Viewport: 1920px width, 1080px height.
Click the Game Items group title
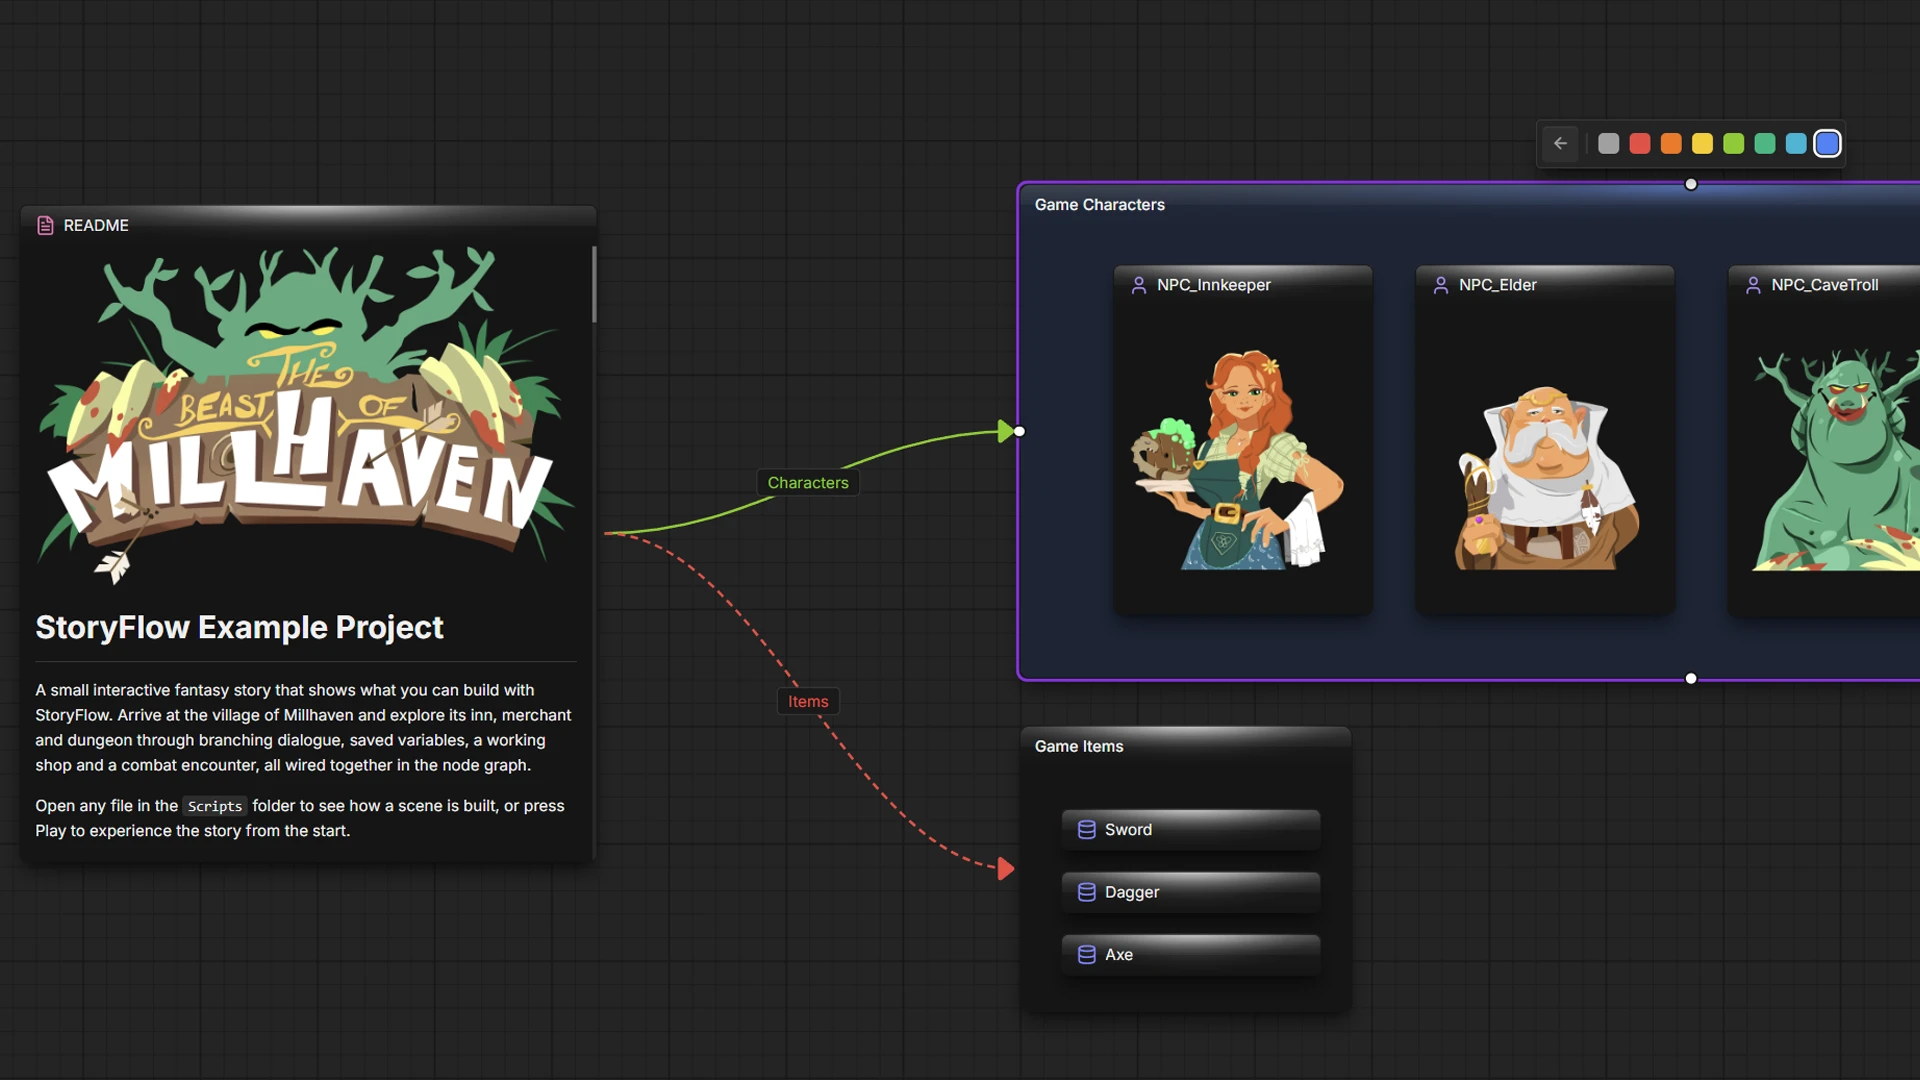(x=1079, y=747)
